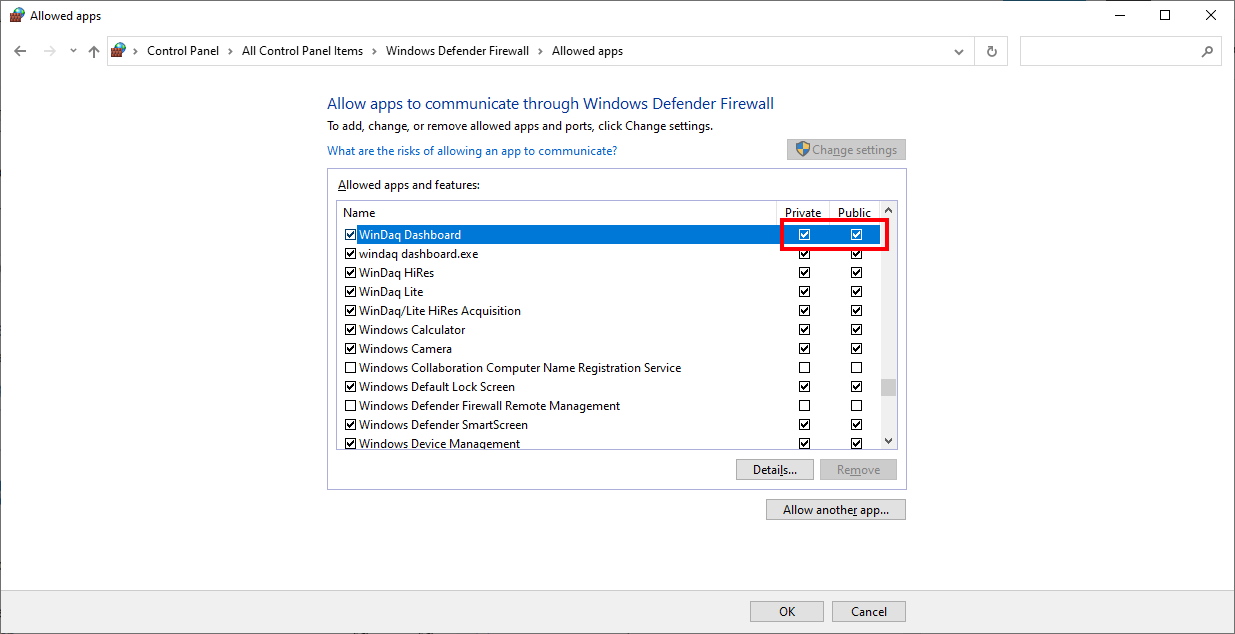Go to All Control Panel Items breadcrumb
Image resolution: width=1235 pixels, height=634 pixels.
click(x=302, y=51)
